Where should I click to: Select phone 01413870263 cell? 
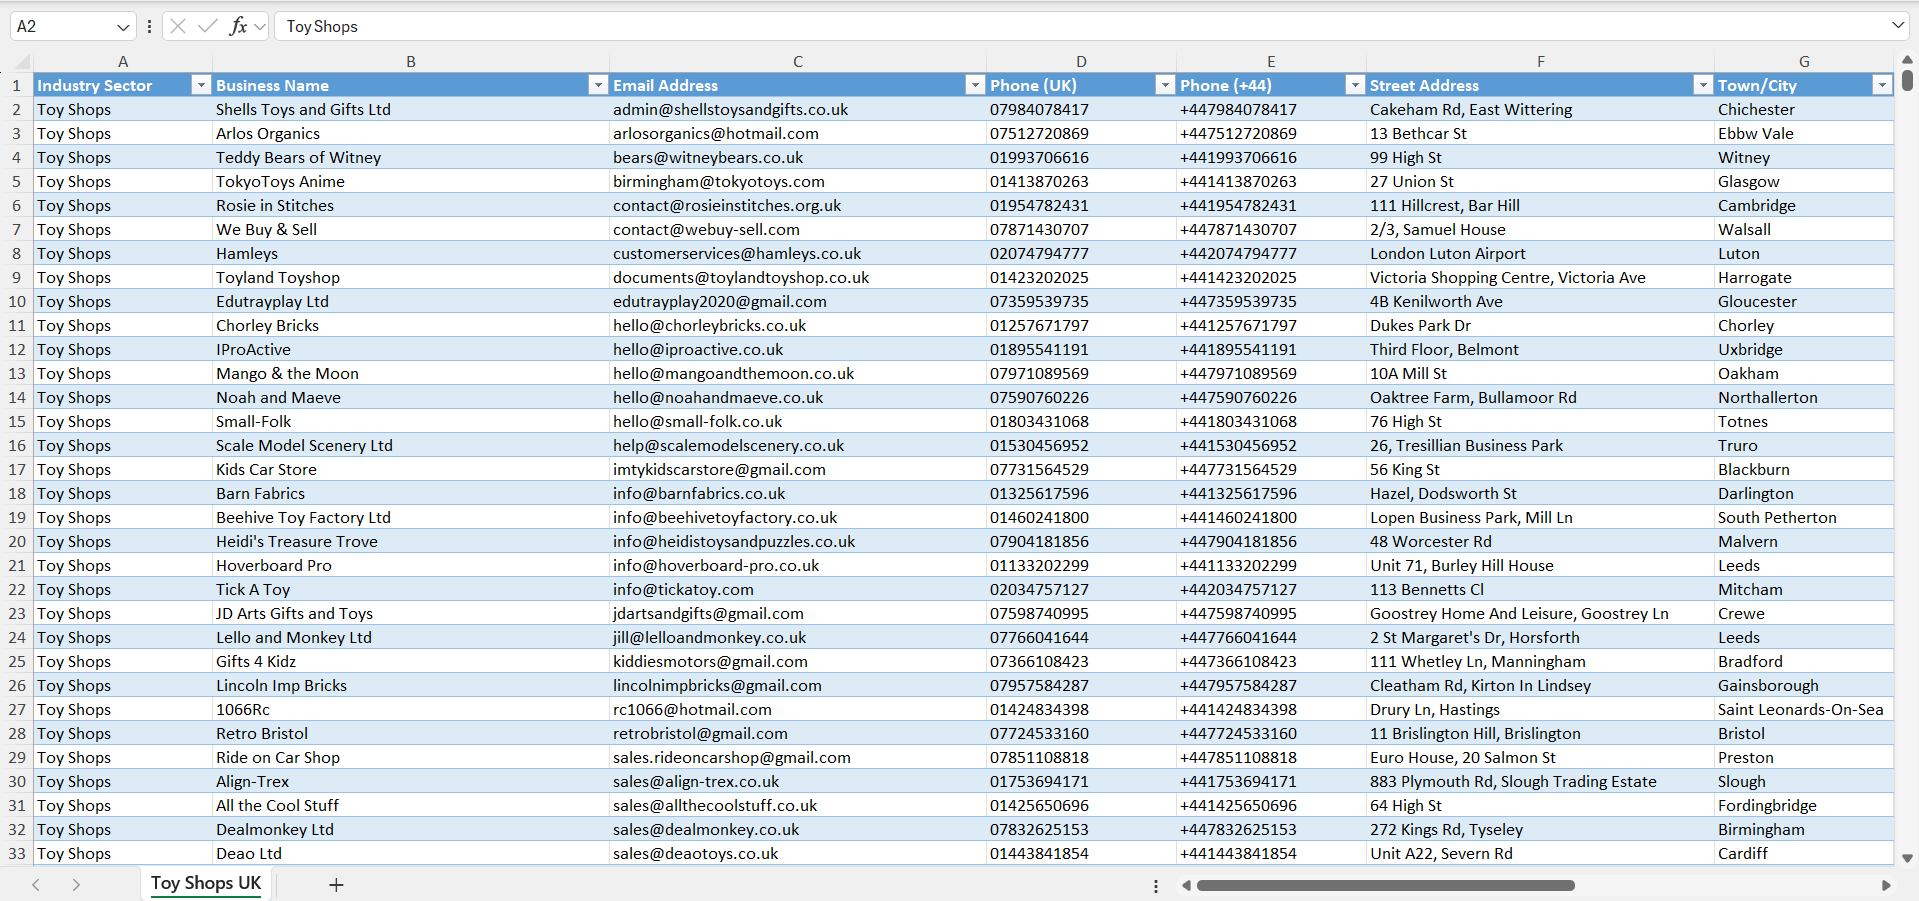1081,181
